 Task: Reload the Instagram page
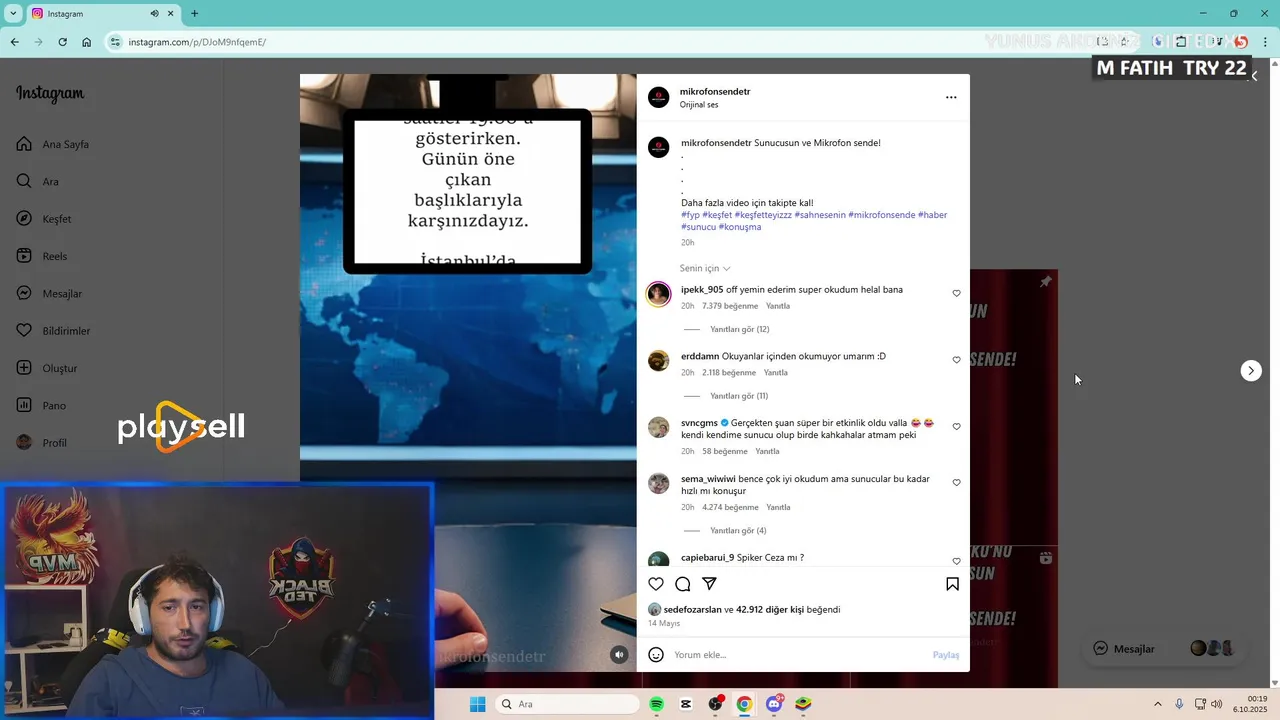[62, 42]
